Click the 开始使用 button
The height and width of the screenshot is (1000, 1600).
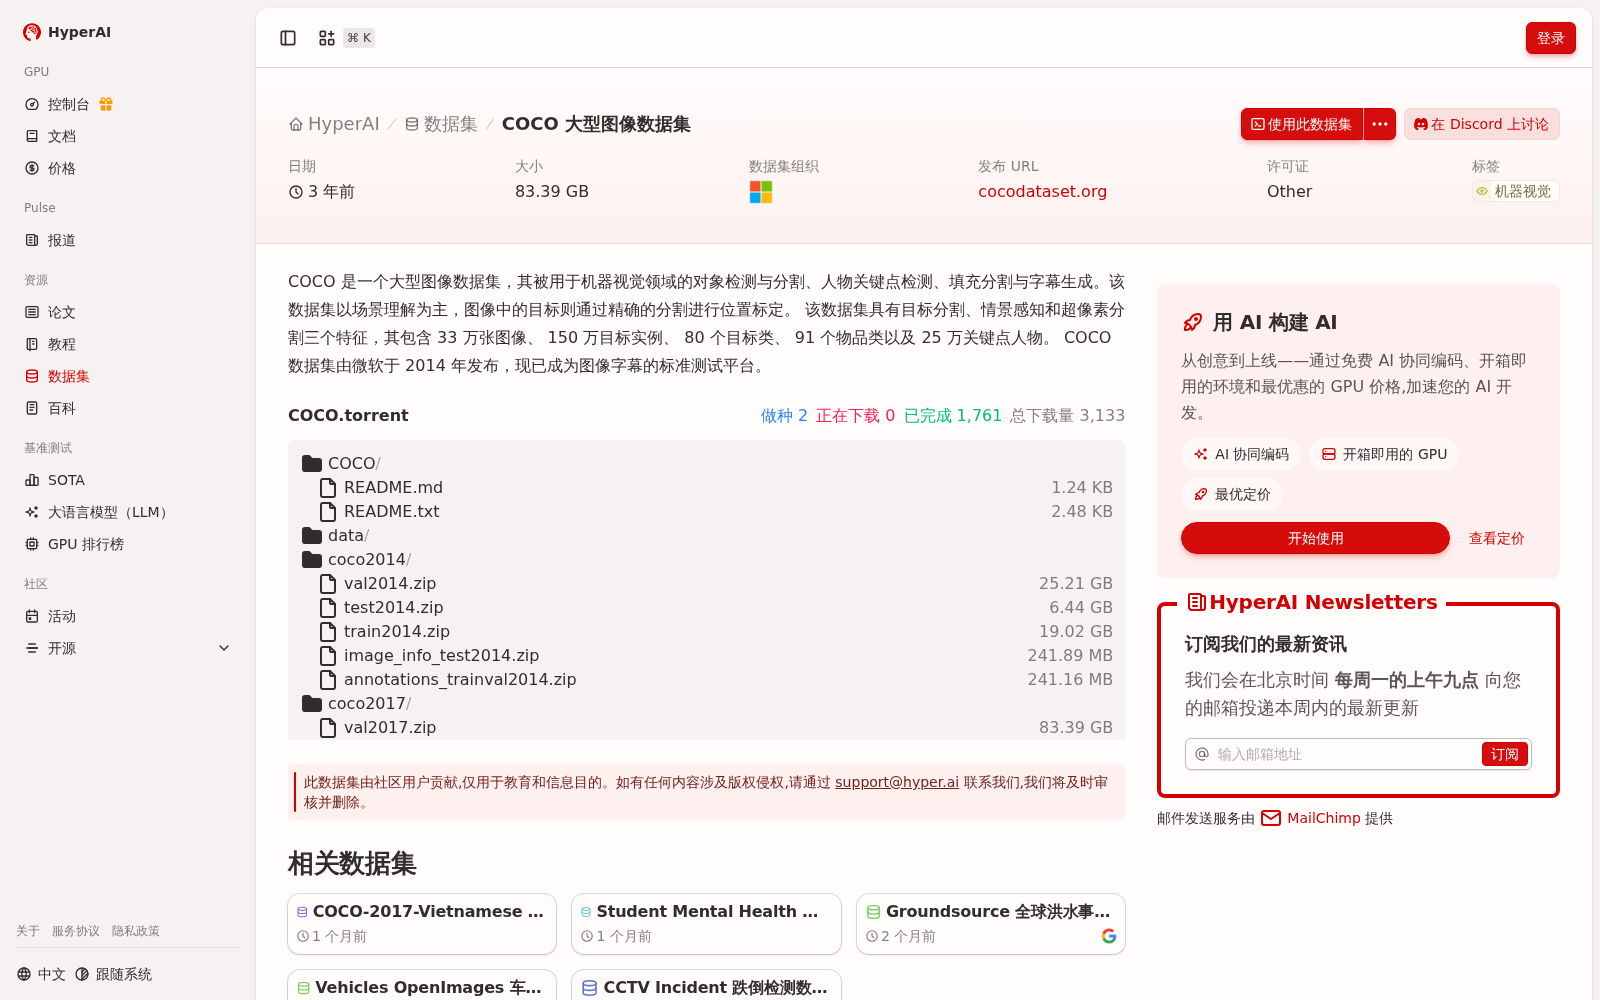[1315, 538]
